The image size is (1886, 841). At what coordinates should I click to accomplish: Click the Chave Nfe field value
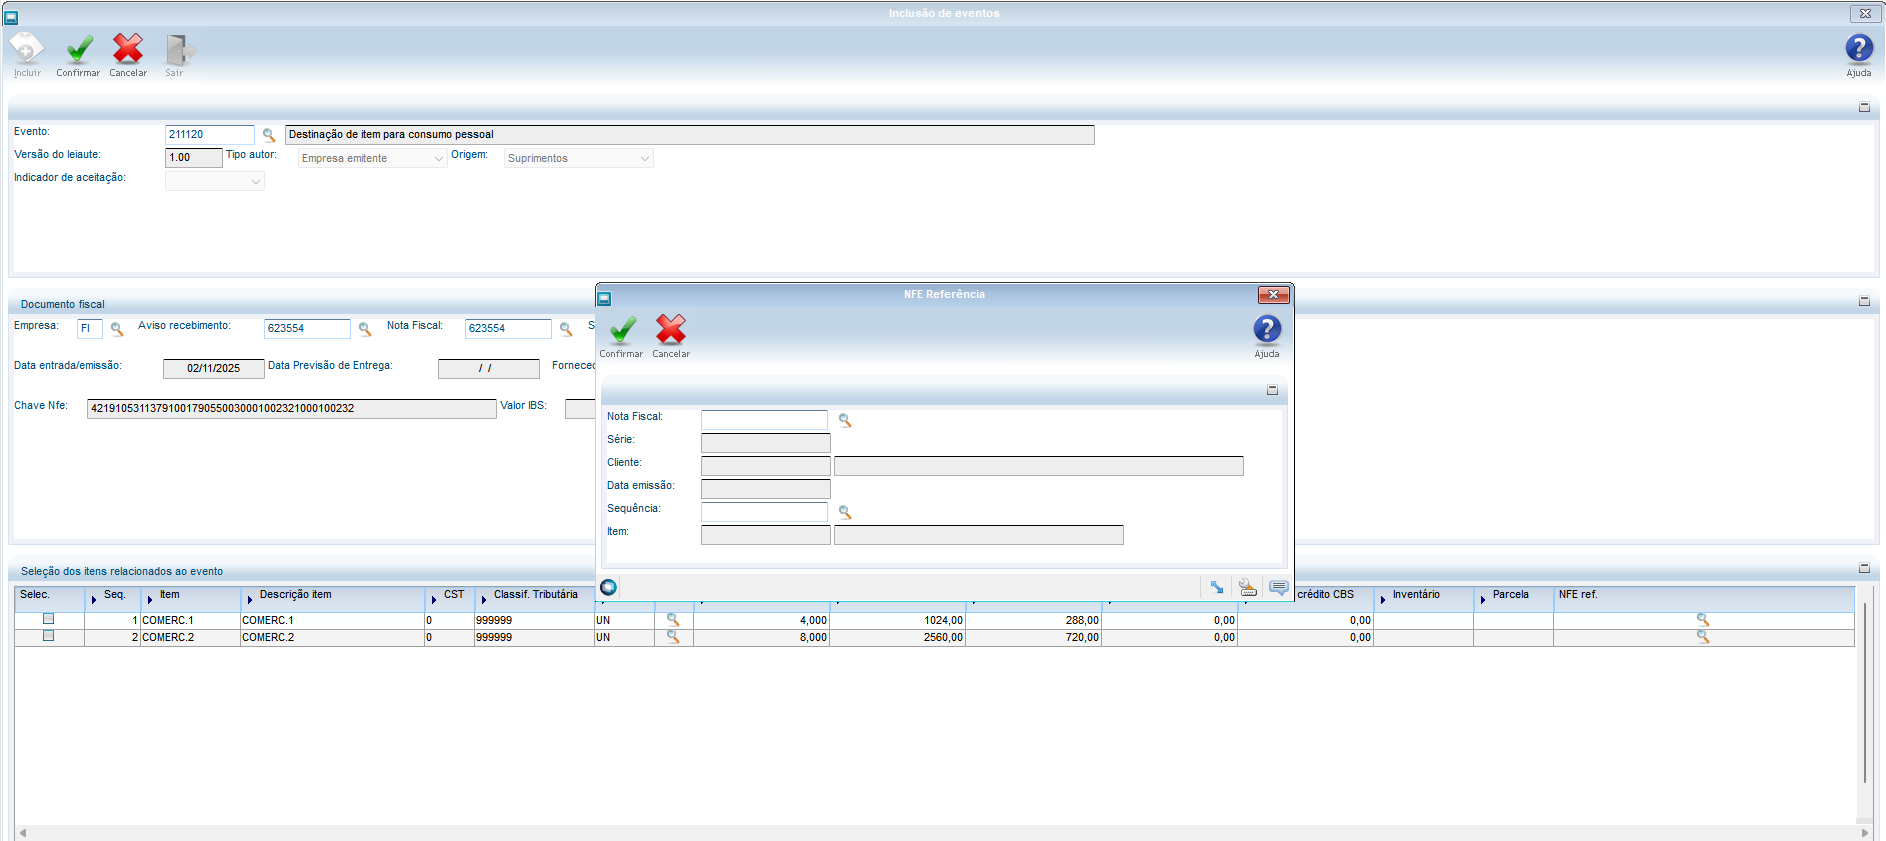[x=291, y=409]
